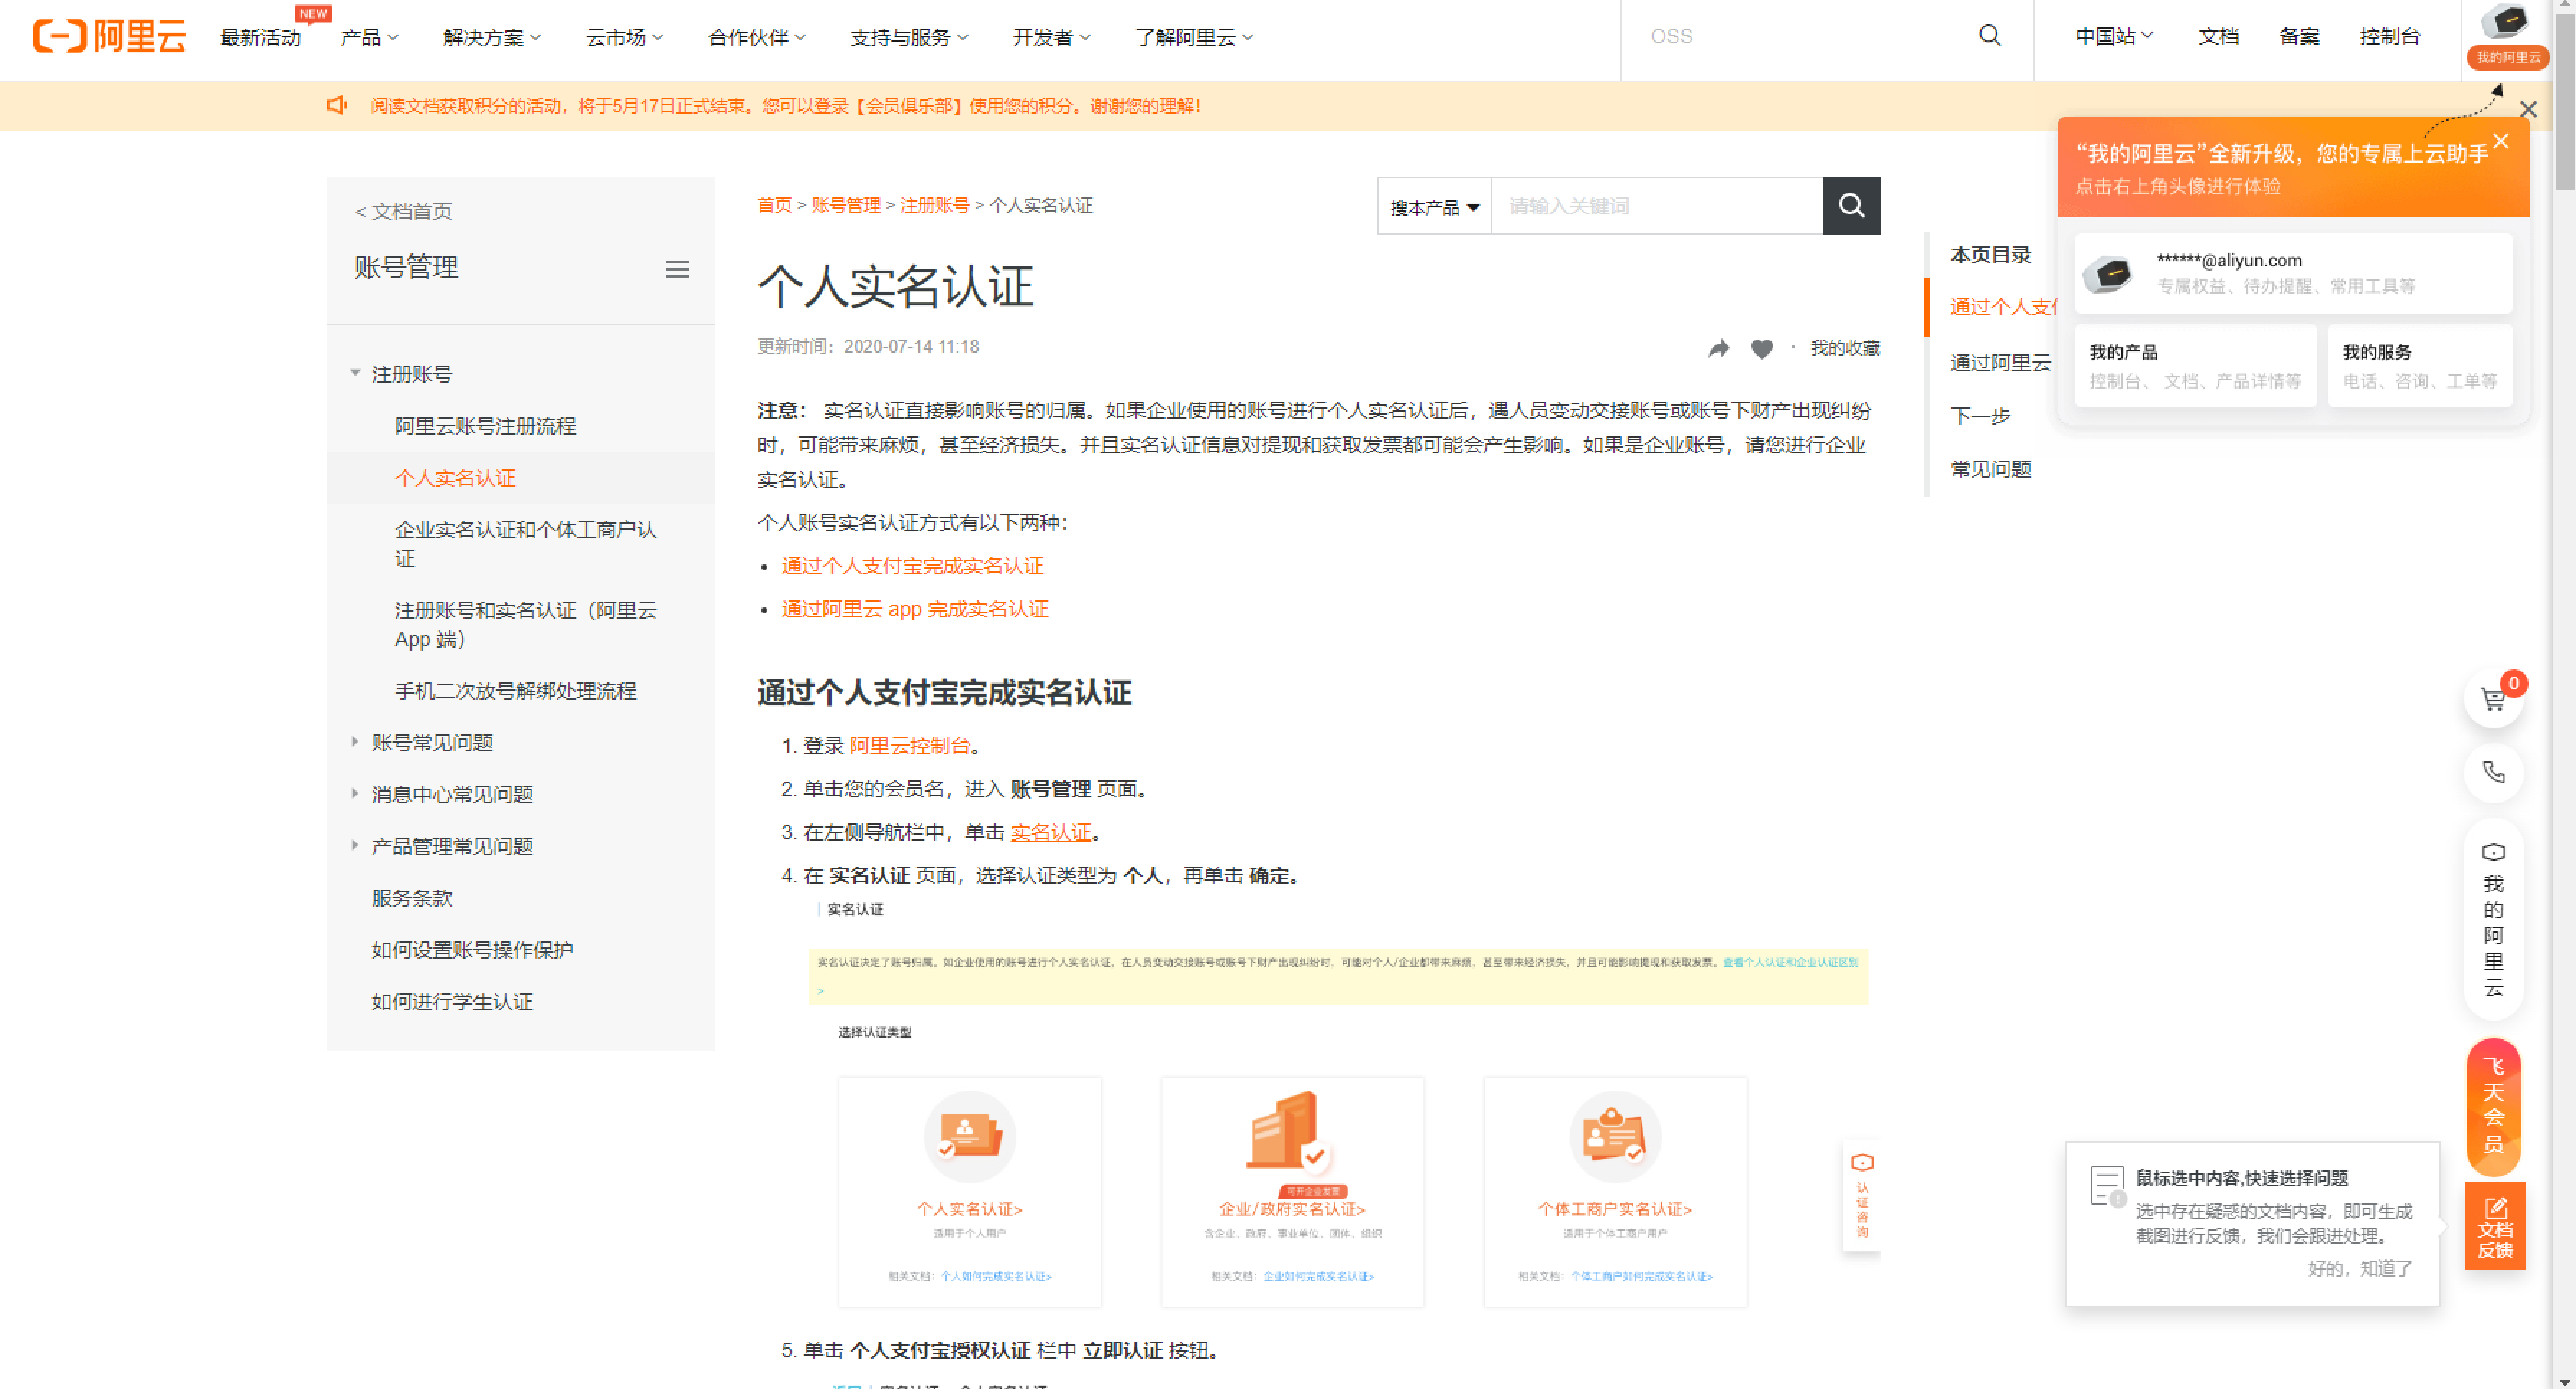Screen dimensions: 2576x1389
Task: Click the hamburger menu beside 账号管理
Action: (677, 269)
